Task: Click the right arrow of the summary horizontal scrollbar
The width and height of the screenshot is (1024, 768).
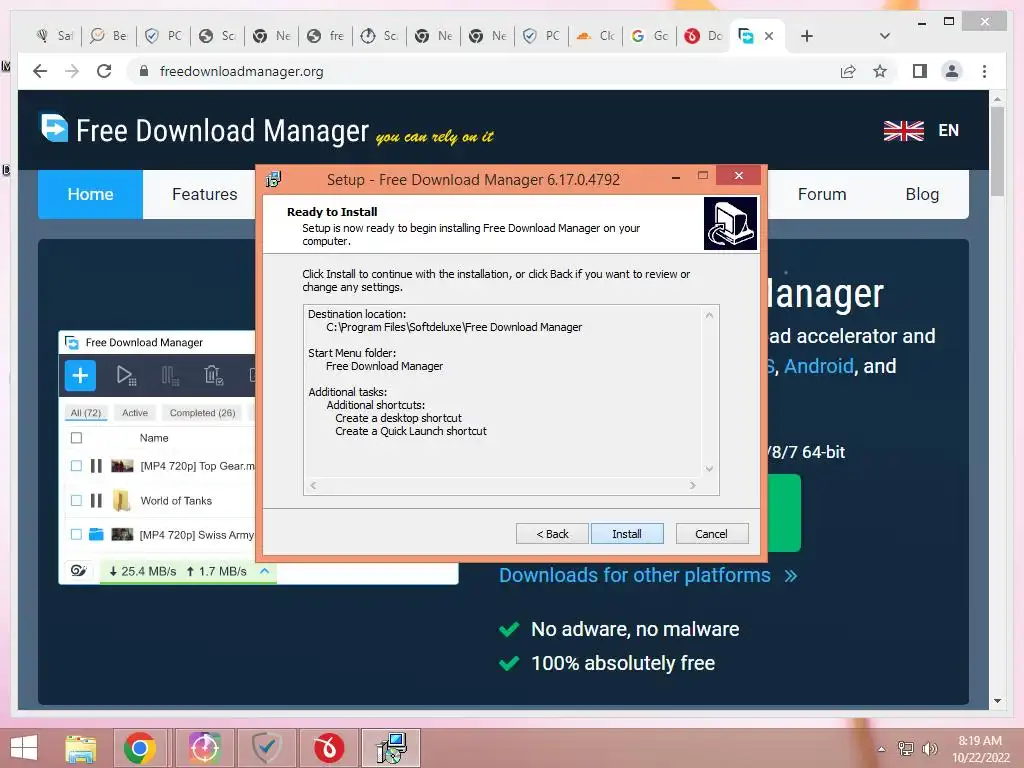Action: (693, 485)
